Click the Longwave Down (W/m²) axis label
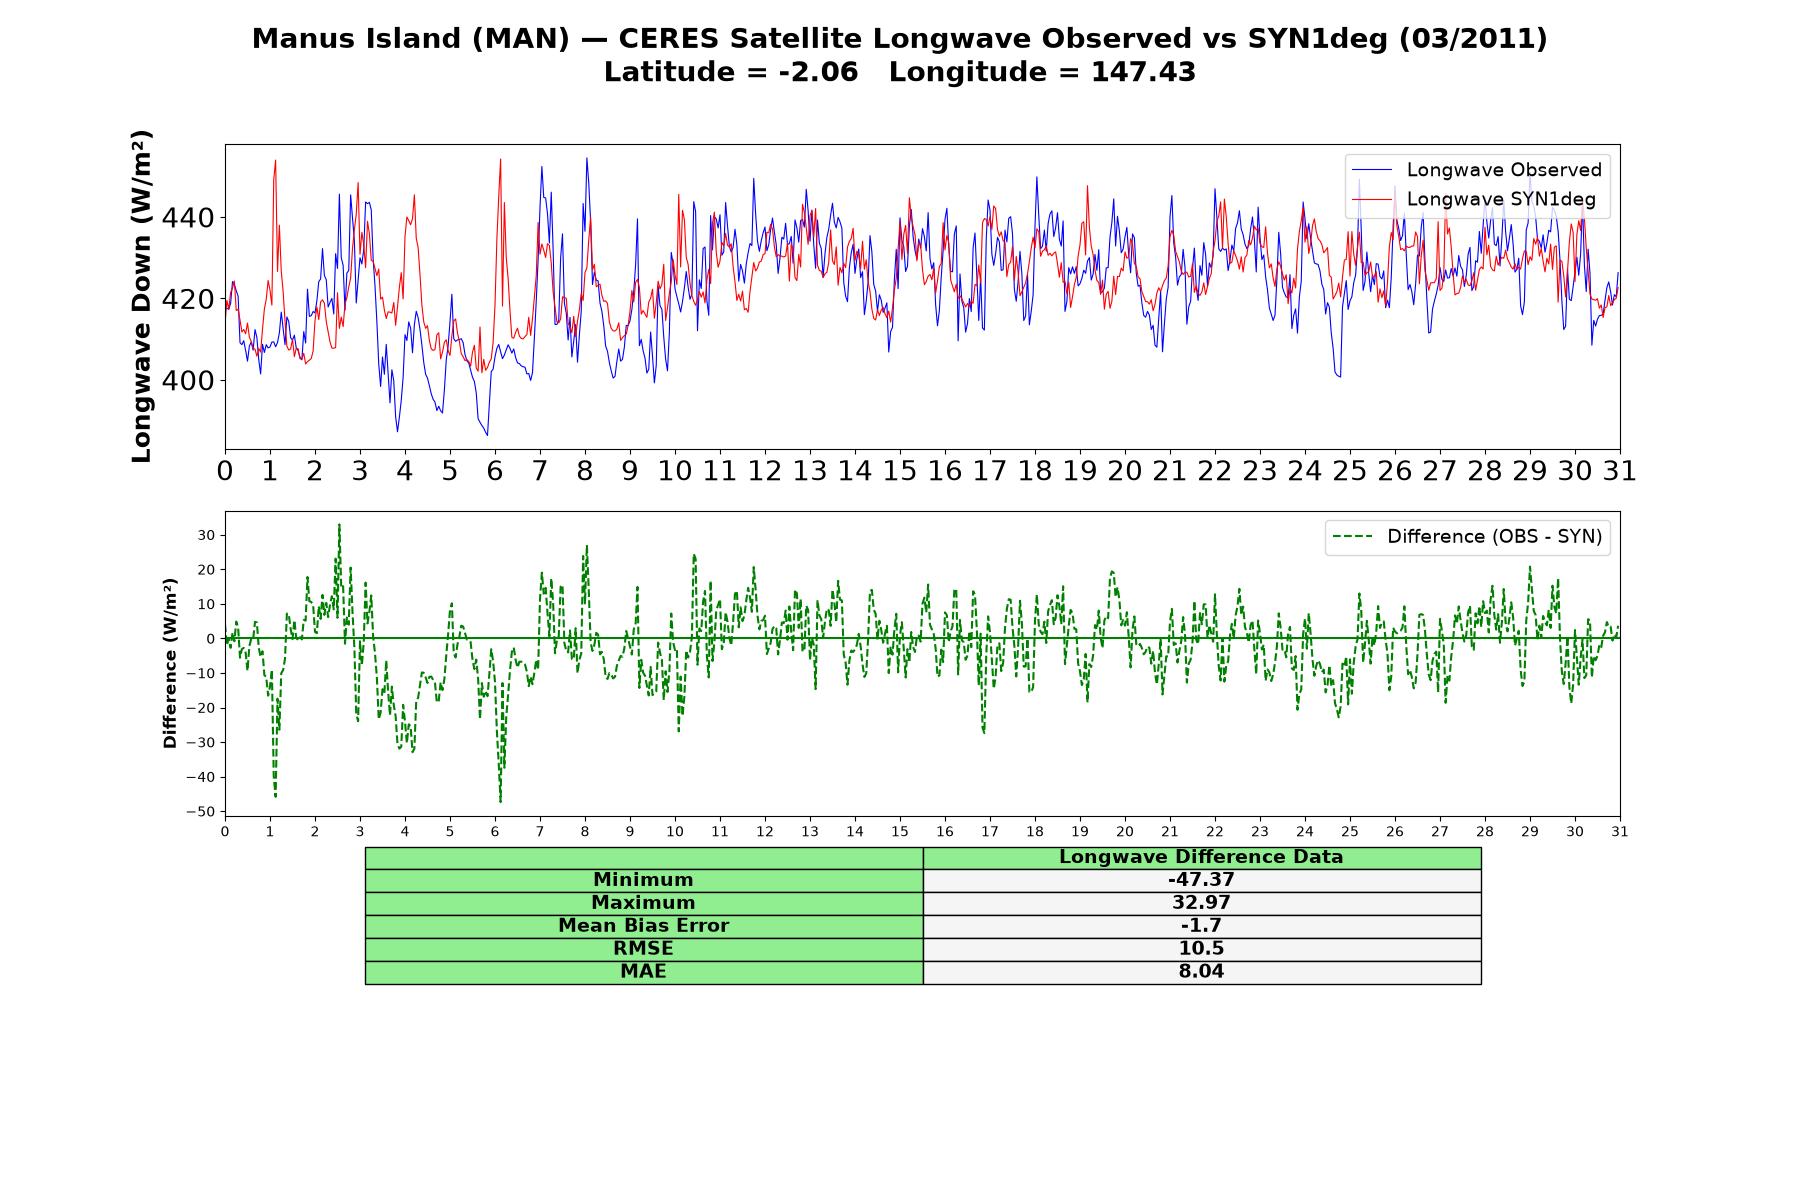1800x1200 pixels. (x=141, y=296)
